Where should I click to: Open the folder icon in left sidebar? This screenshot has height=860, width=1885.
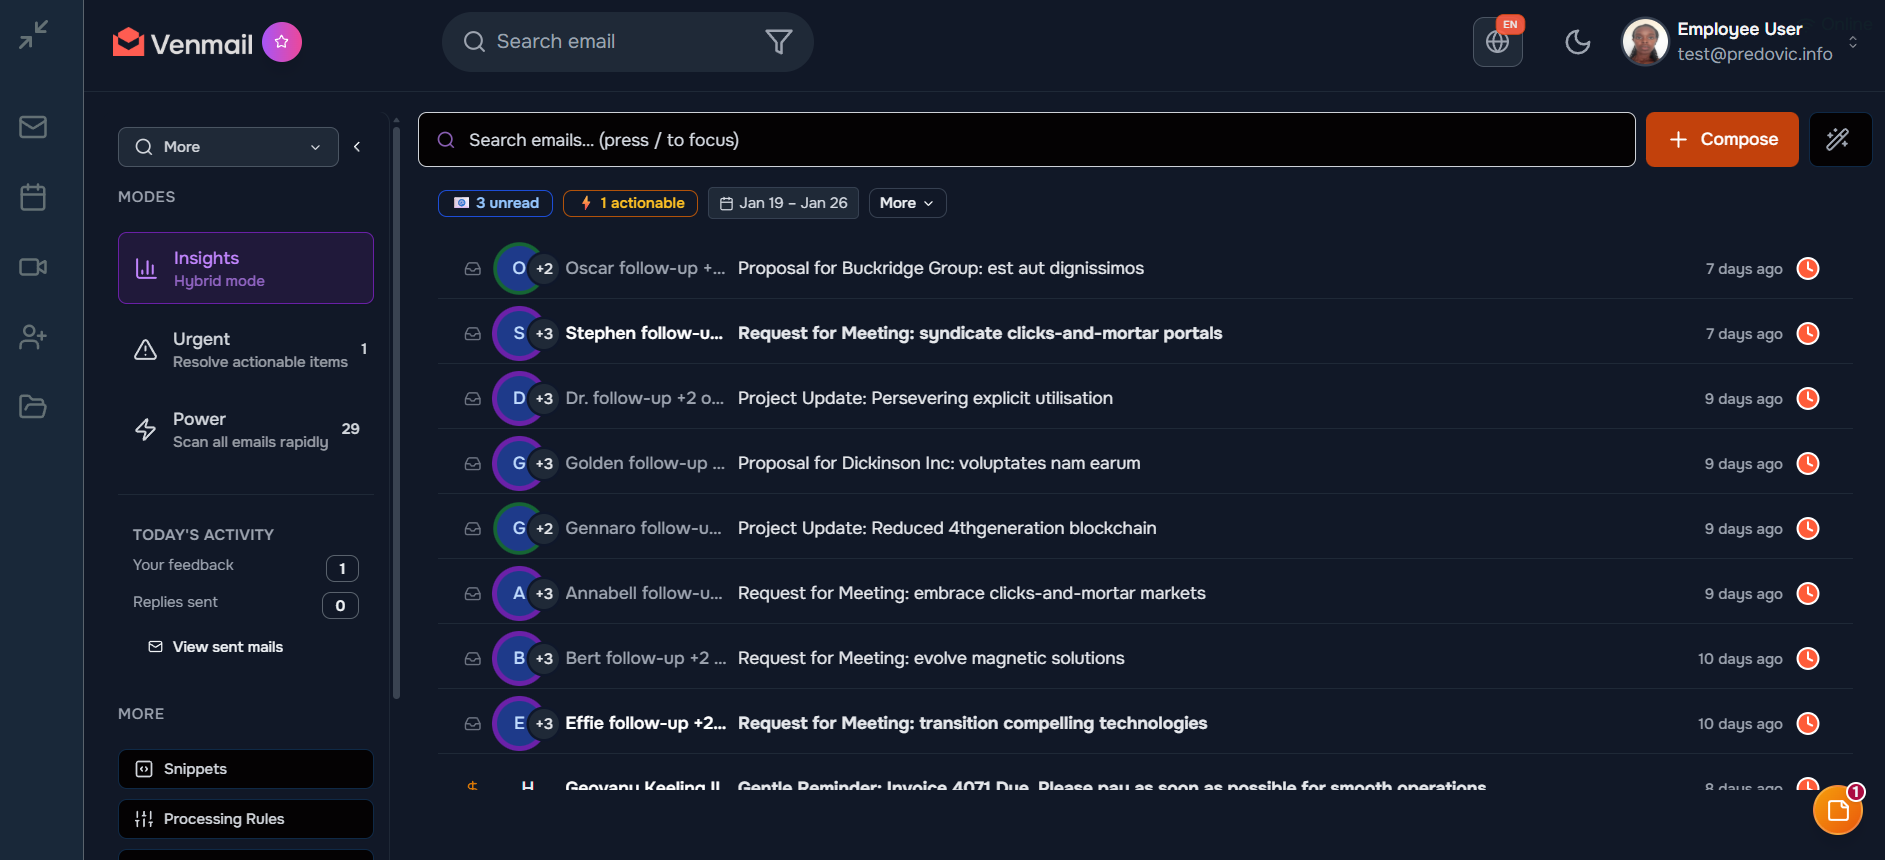point(33,407)
